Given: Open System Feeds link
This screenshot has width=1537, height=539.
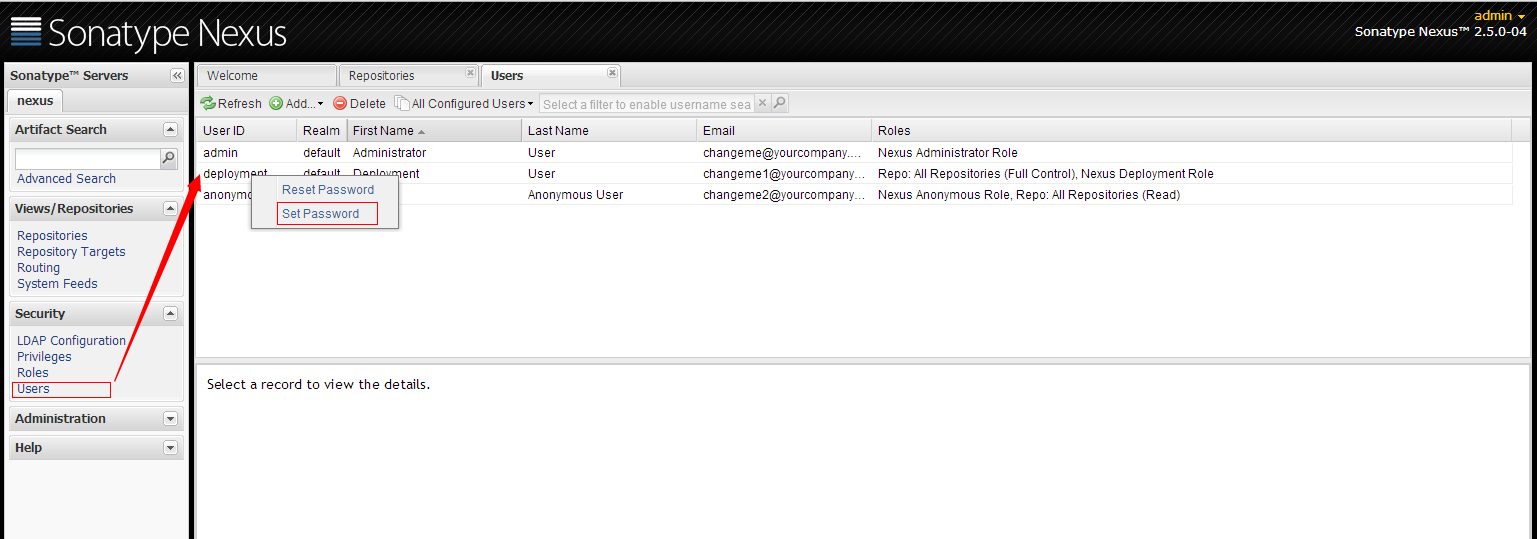Looking at the screenshot, I should (x=57, y=284).
